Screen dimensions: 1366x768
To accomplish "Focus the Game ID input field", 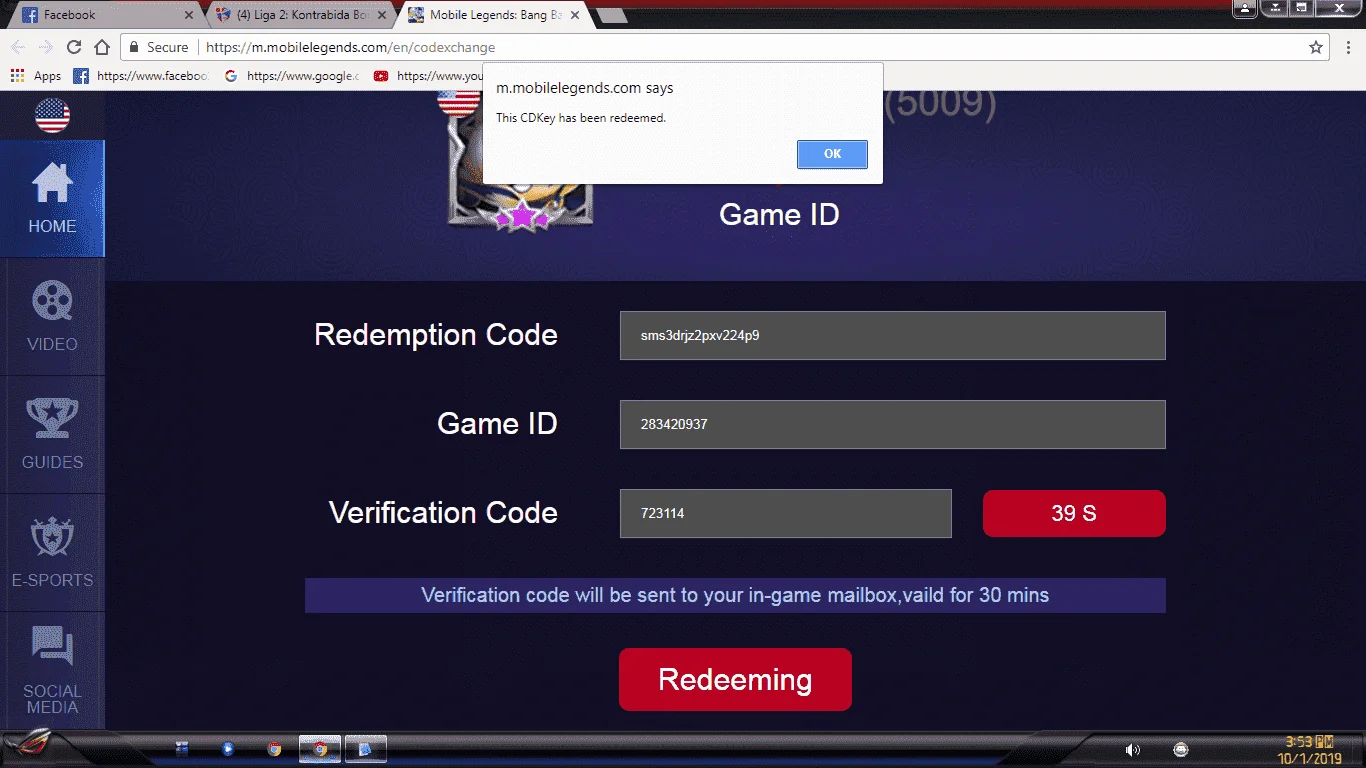I will pos(893,424).
